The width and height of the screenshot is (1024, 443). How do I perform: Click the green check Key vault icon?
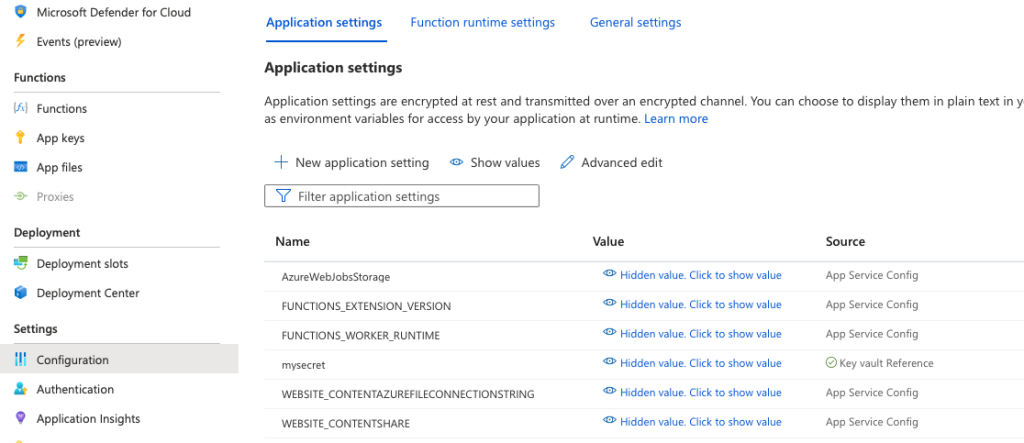[831, 363]
